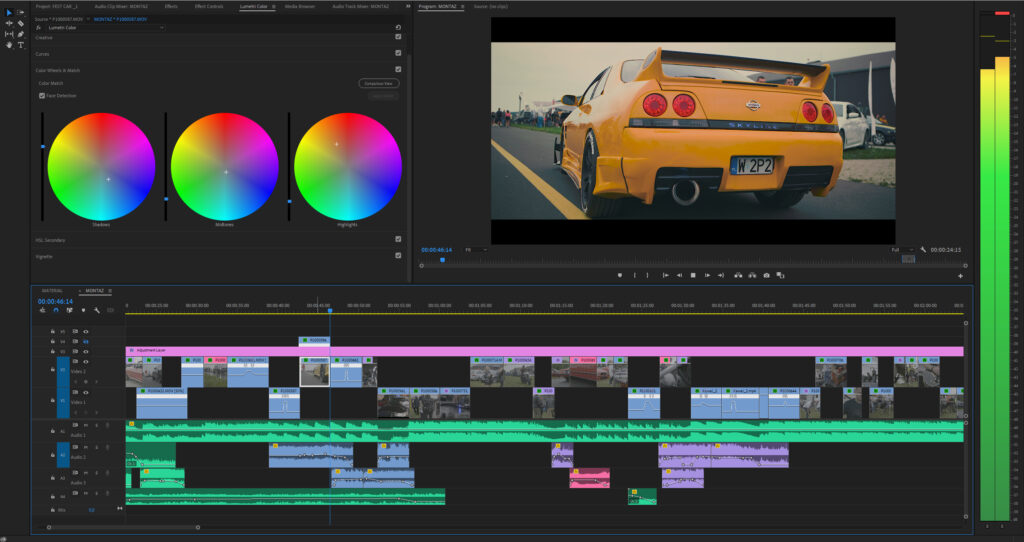Toggle timeline Snap magnet icon
This screenshot has width=1024, height=542.
point(56,310)
